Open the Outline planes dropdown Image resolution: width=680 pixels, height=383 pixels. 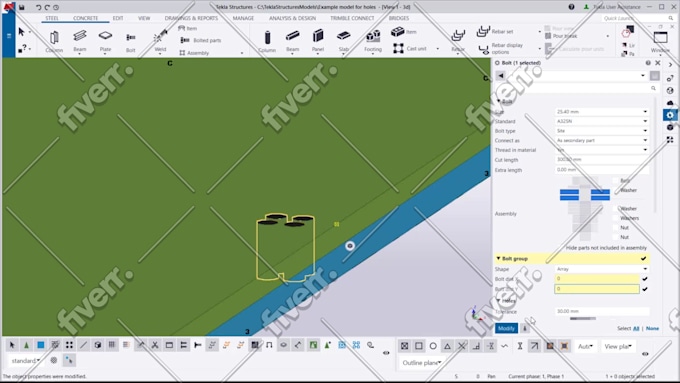[x=422, y=363]
